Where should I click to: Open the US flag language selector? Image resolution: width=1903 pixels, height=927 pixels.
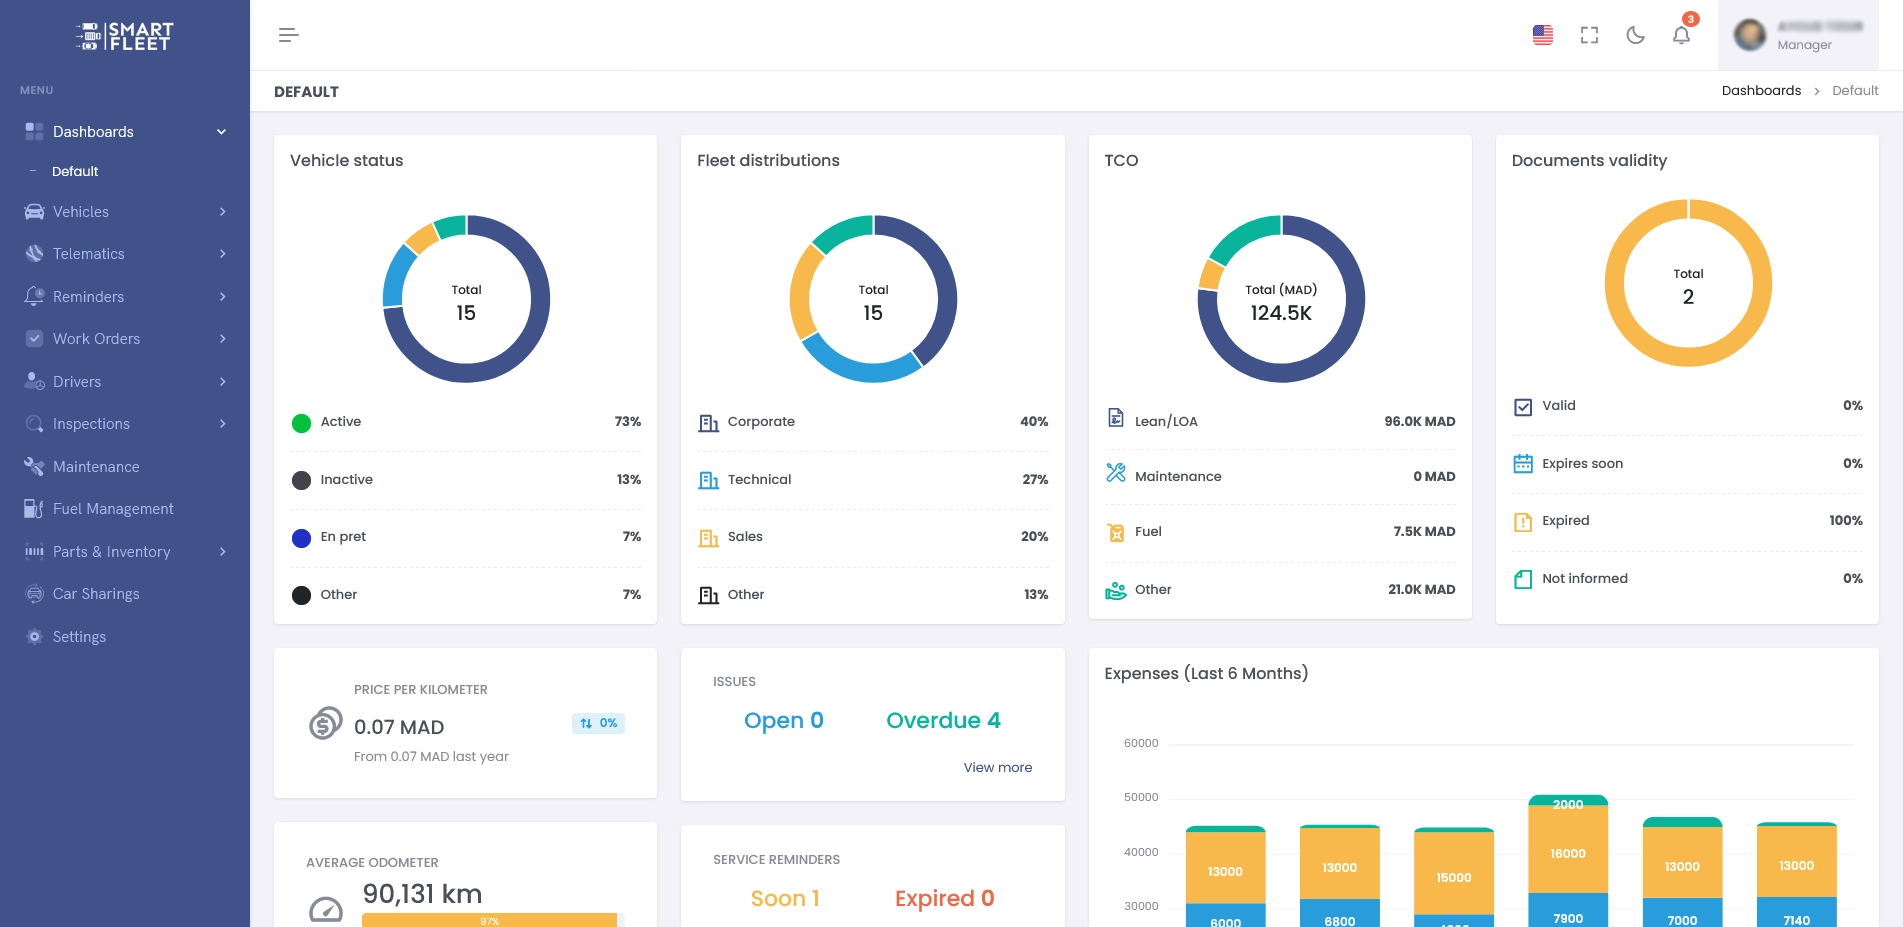coord(1542,35)
